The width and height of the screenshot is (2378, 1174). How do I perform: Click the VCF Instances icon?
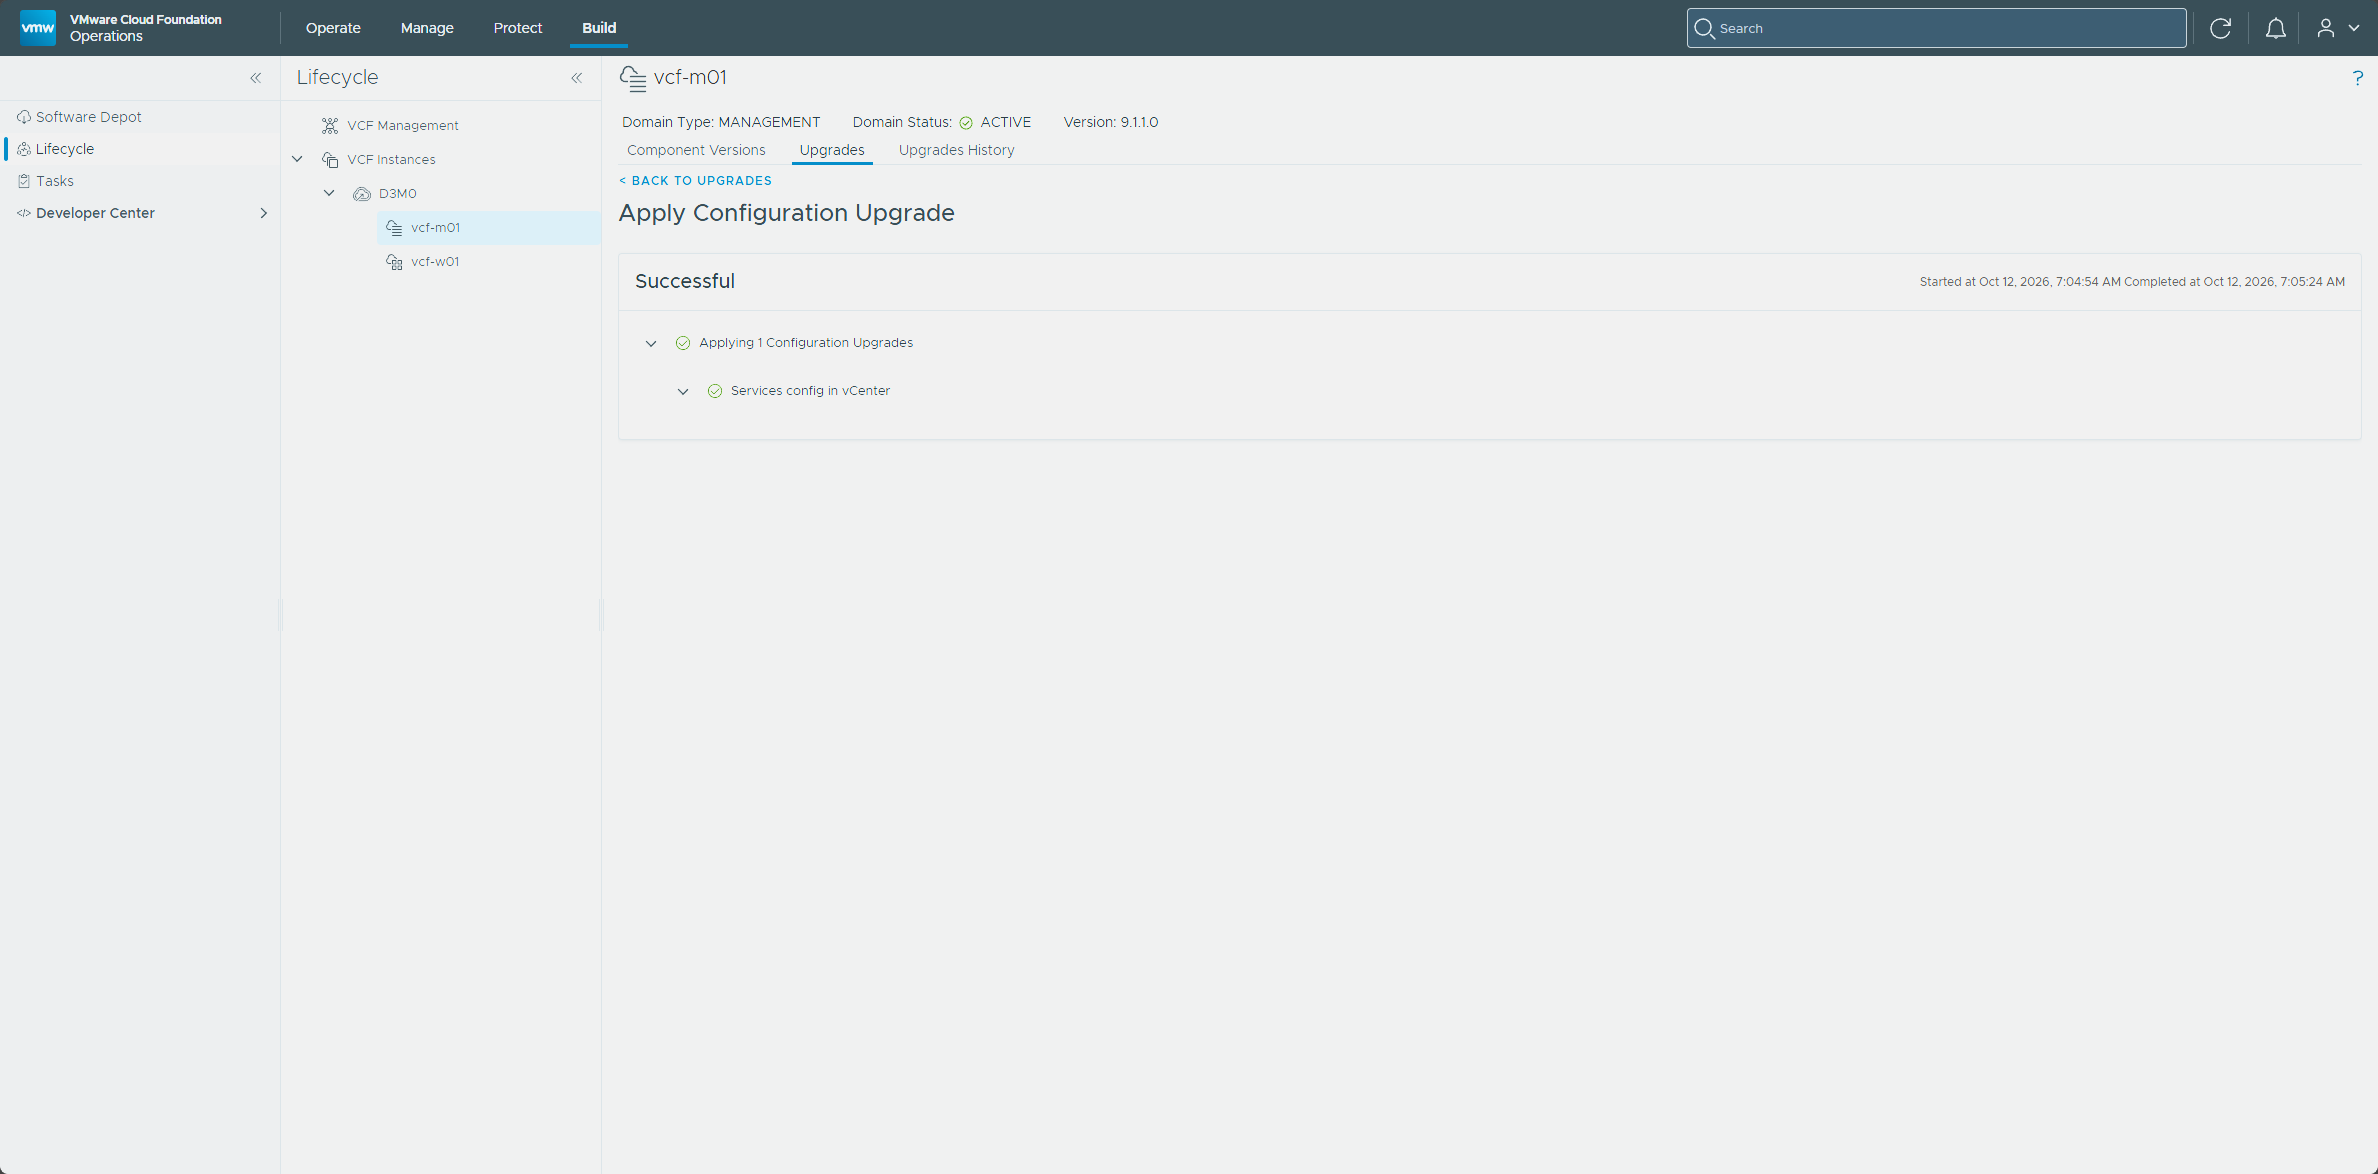[330, 160]
